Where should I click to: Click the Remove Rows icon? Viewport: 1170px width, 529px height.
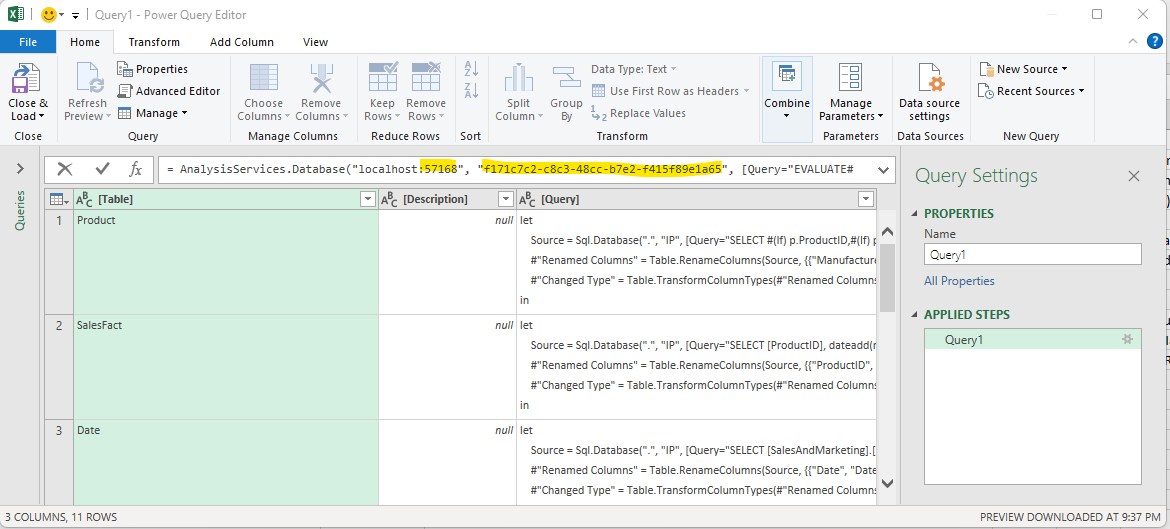point(425,78)
